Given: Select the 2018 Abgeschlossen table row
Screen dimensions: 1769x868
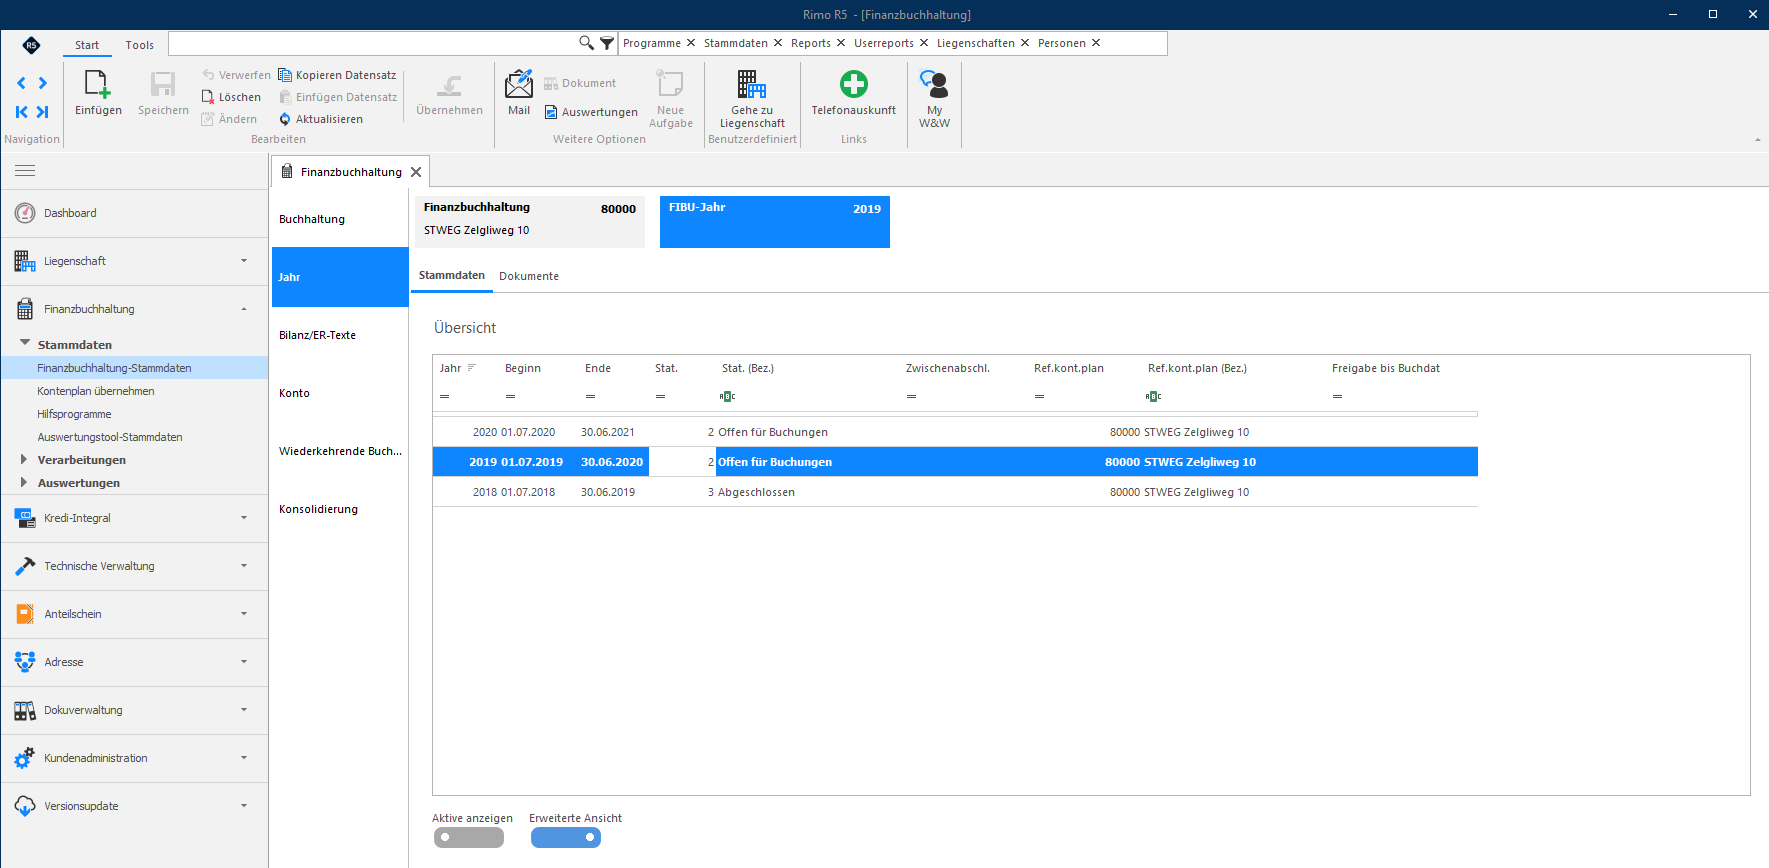Looking at the screenshot, I should click(x=955, y=492).
